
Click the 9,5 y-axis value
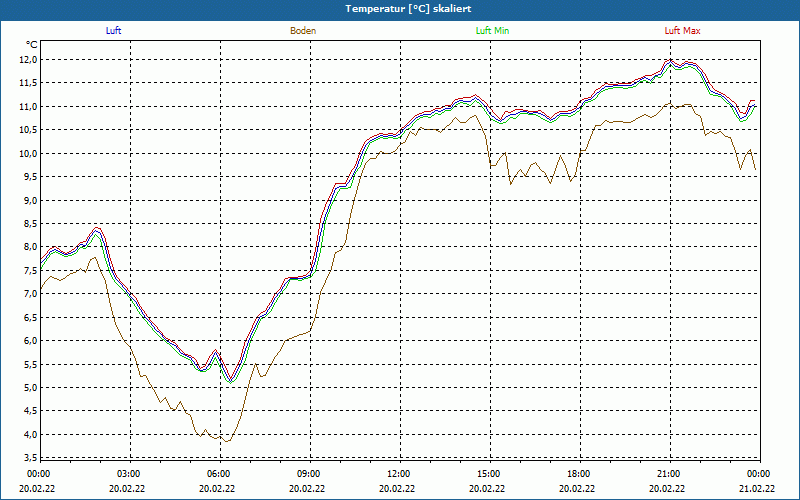pos(31,177)
